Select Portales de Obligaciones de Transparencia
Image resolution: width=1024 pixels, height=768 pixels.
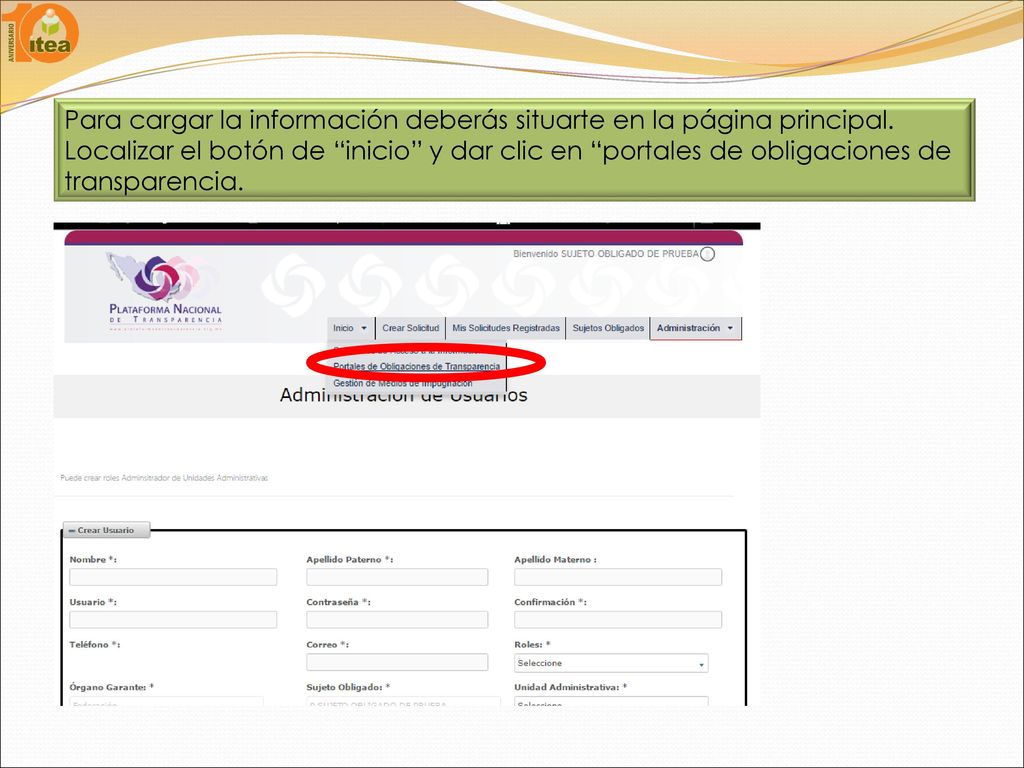pos(417,366)
